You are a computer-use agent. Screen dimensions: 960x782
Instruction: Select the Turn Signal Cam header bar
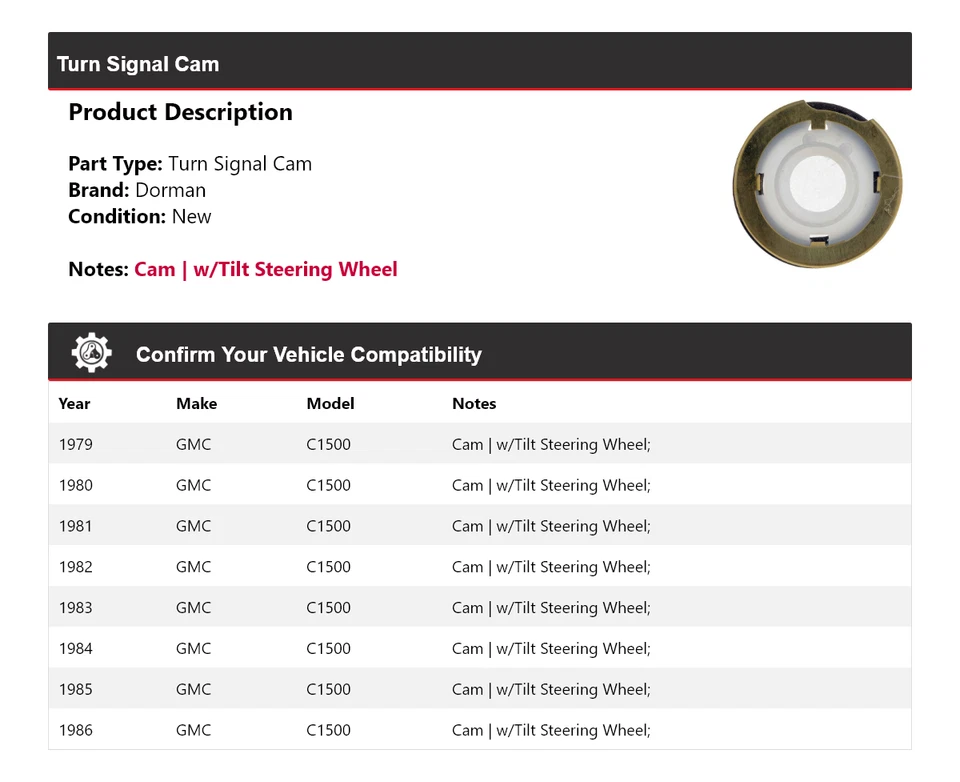click(x=480, y=61)
